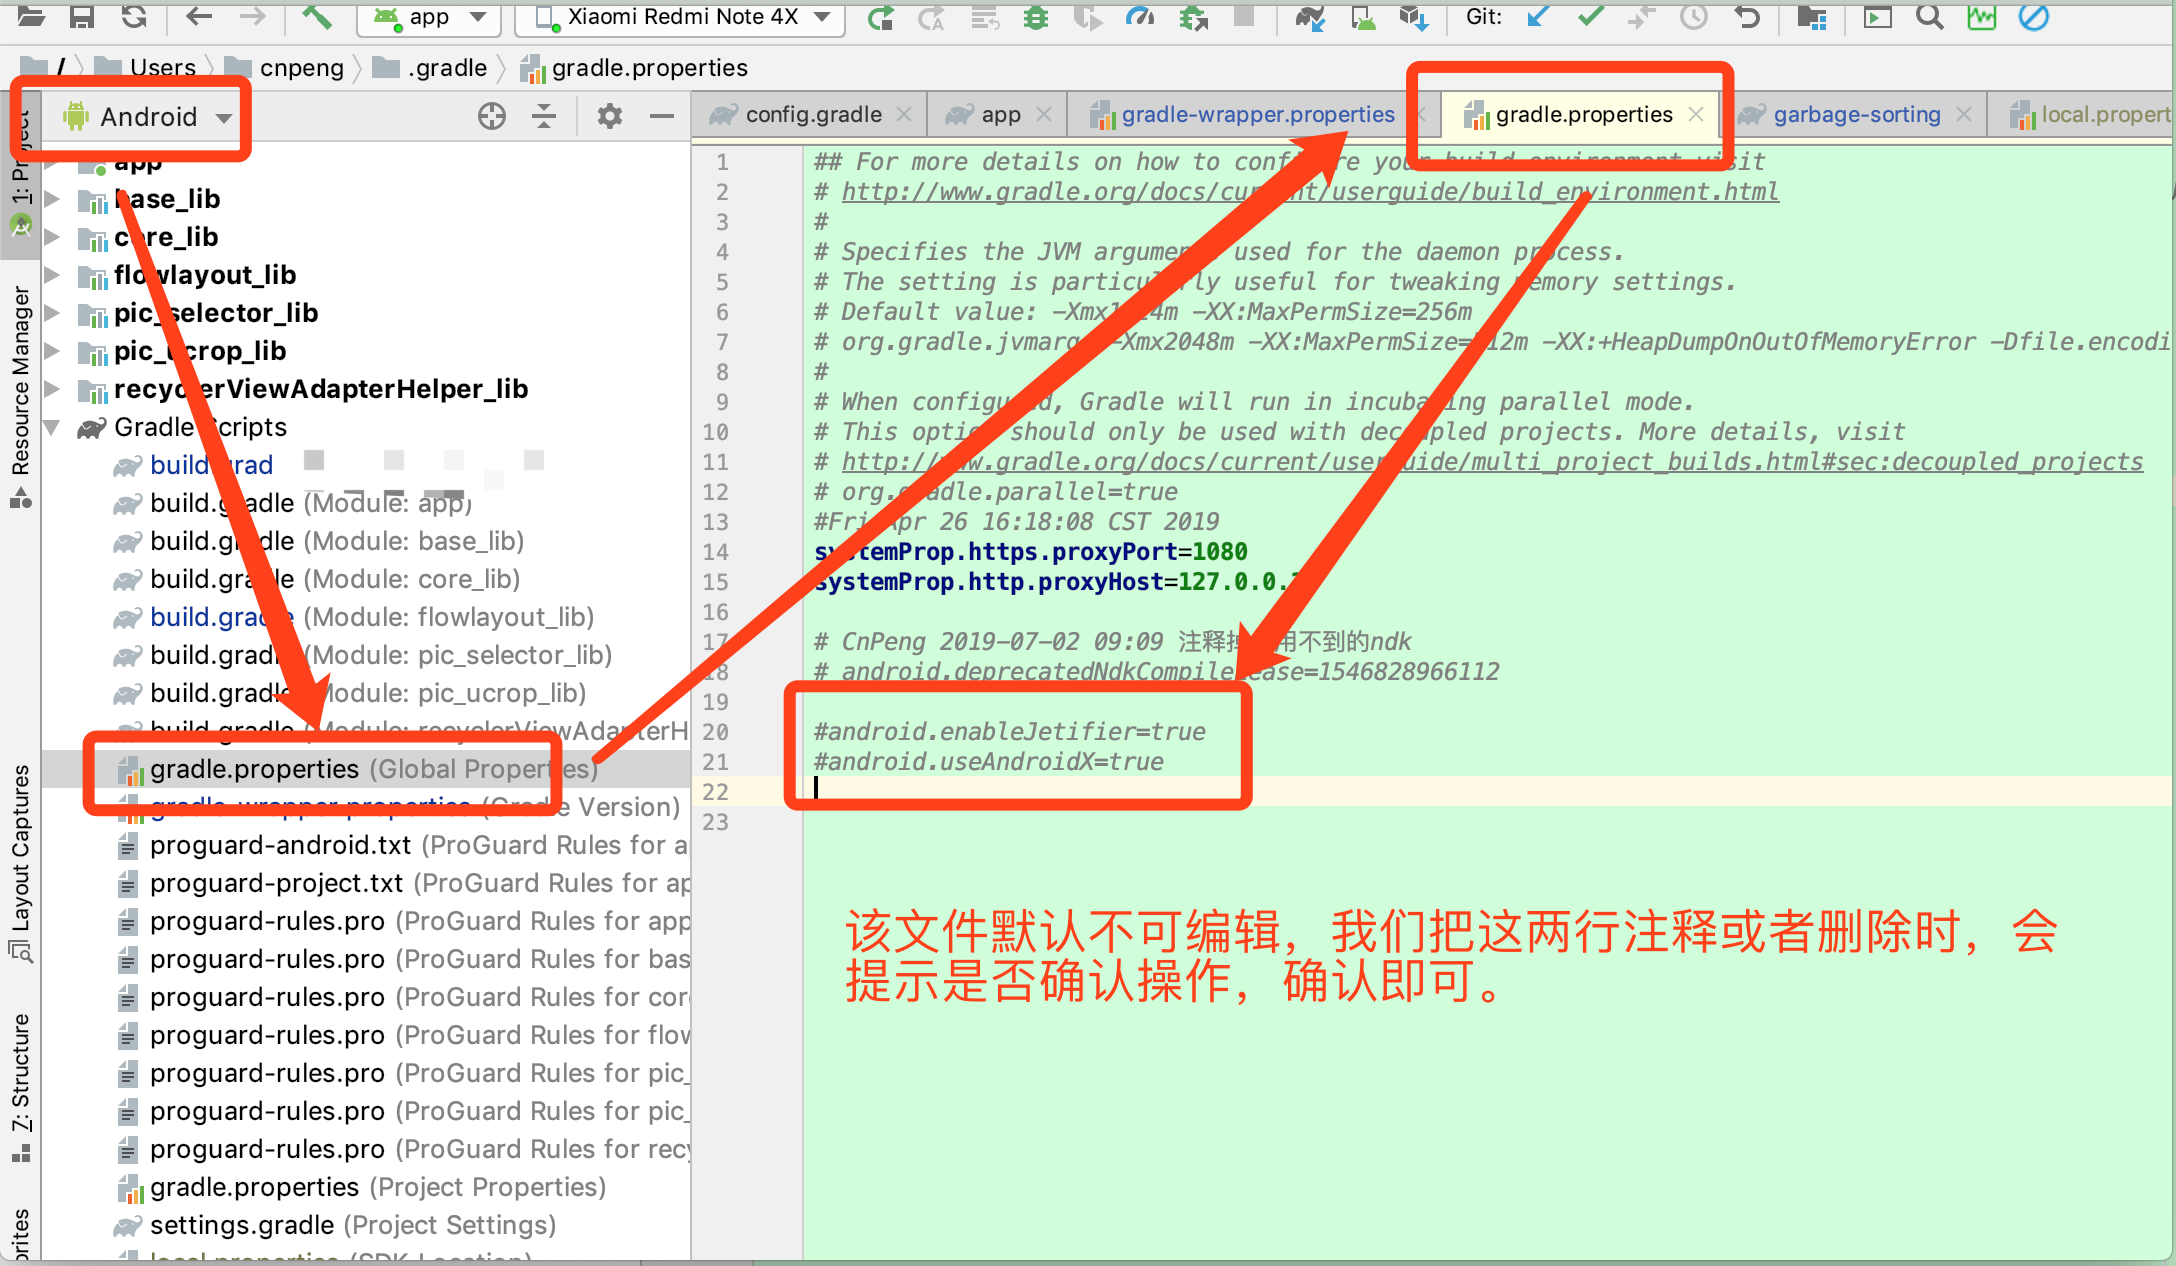2176x1266 pixels.
Task: Open the Project panel settings gear
Action: pos(609,116)
